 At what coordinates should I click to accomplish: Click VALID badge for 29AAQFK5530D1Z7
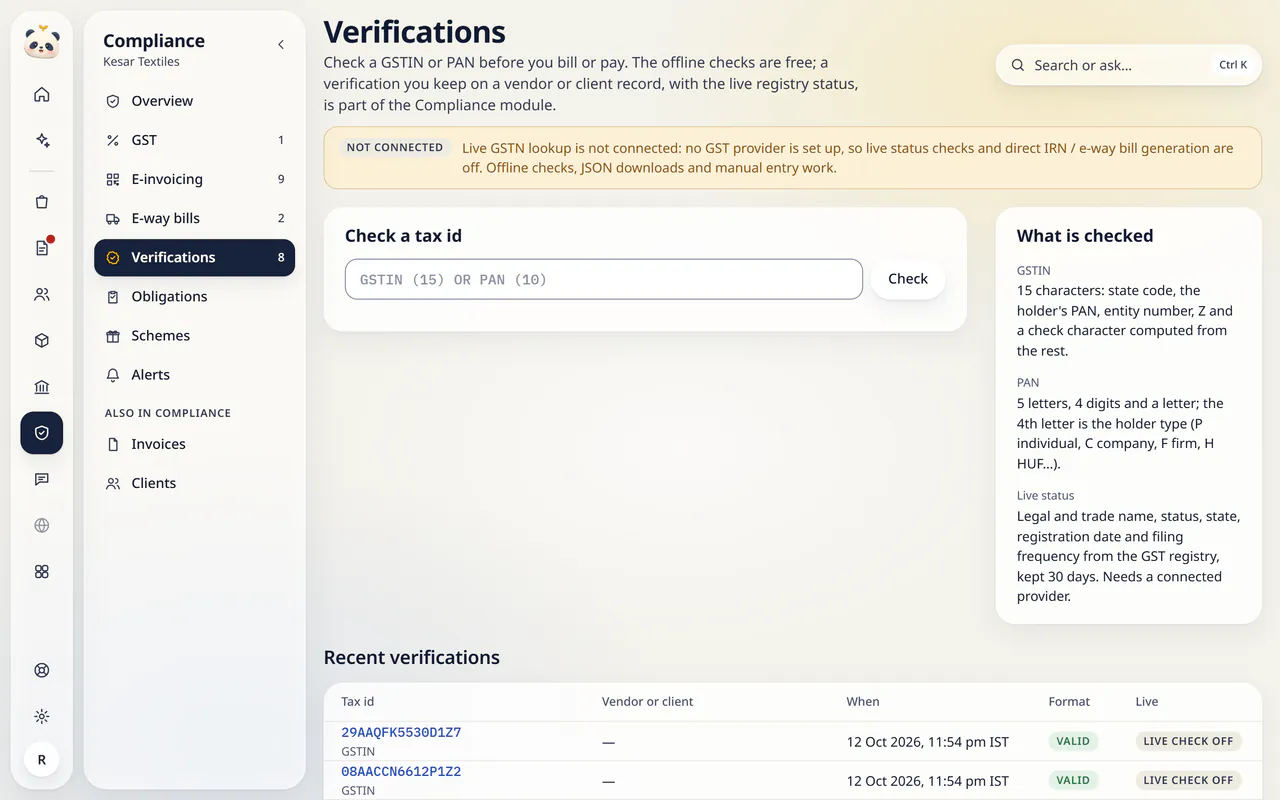[1073, 741]
